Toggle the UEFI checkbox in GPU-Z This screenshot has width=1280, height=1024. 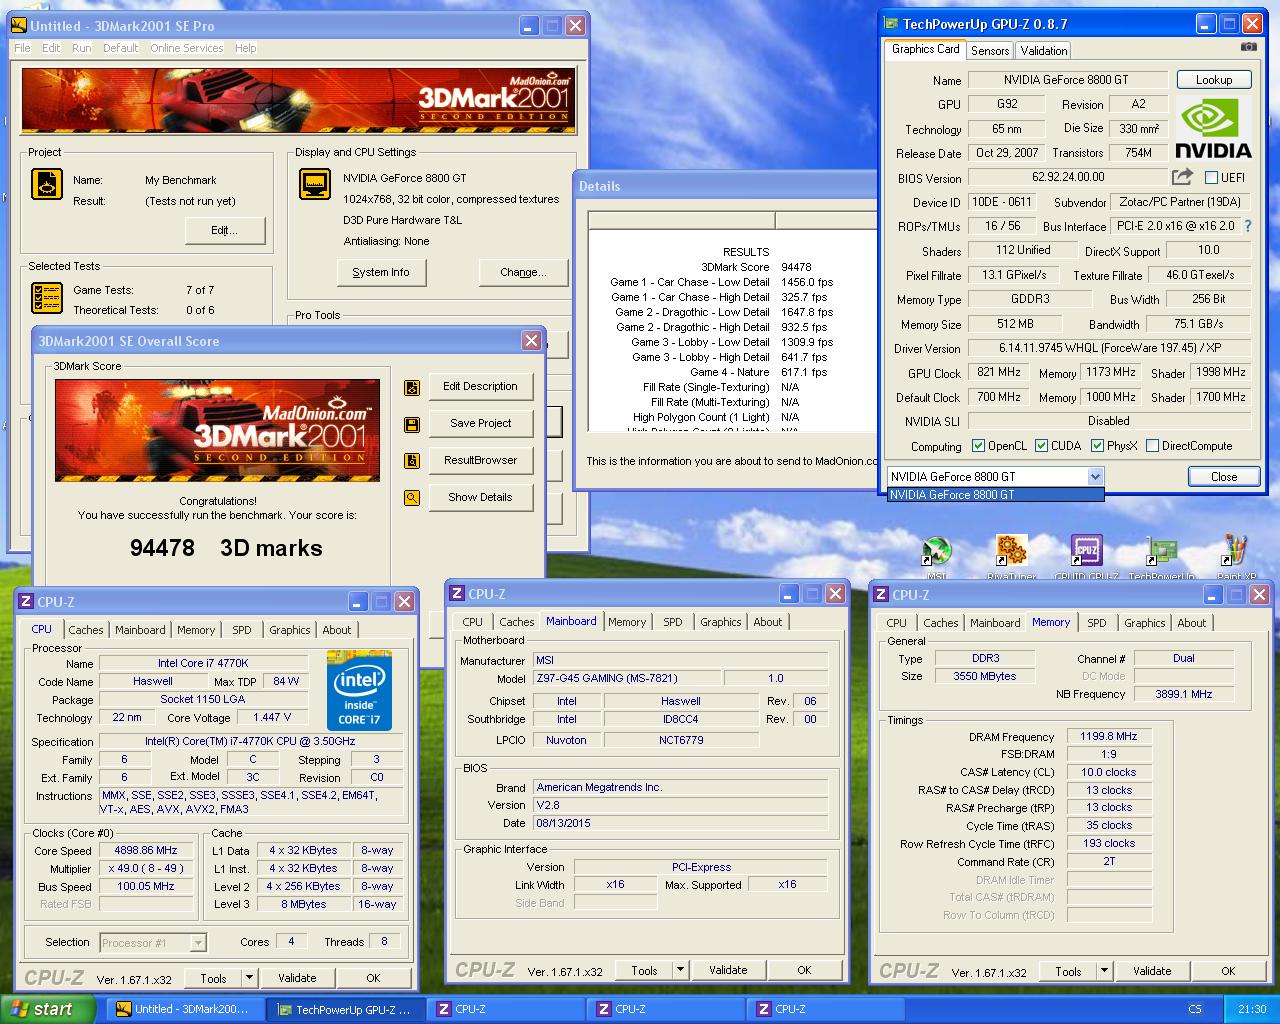1211,178
